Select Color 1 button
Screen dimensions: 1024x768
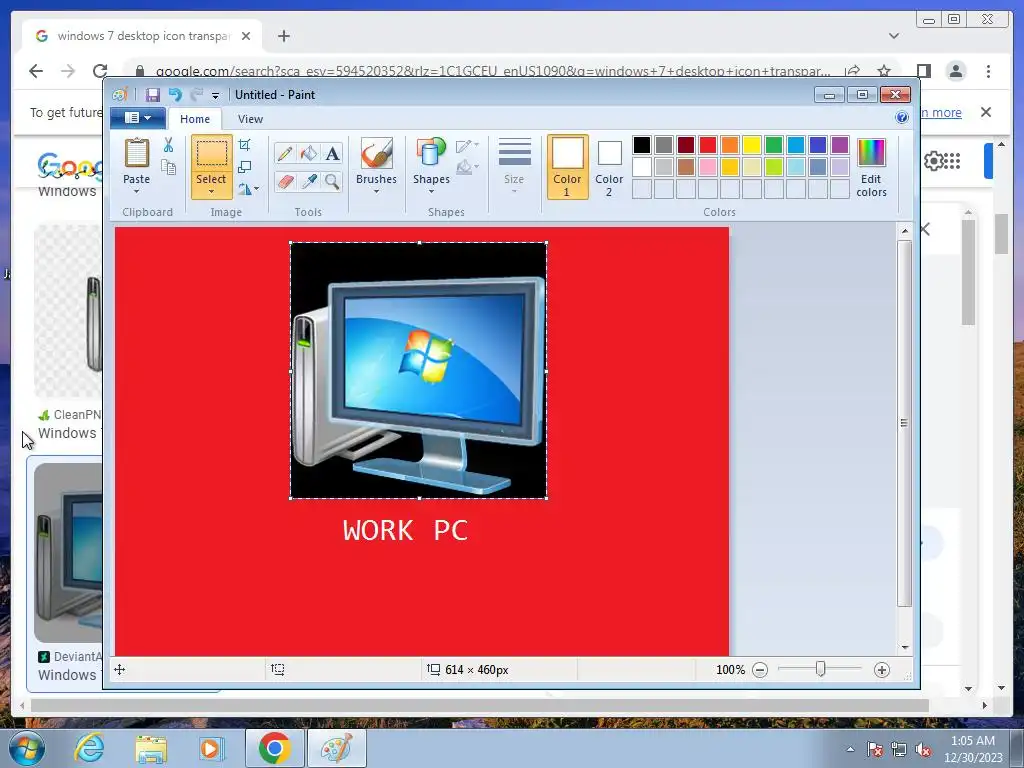tap(568, 167)
